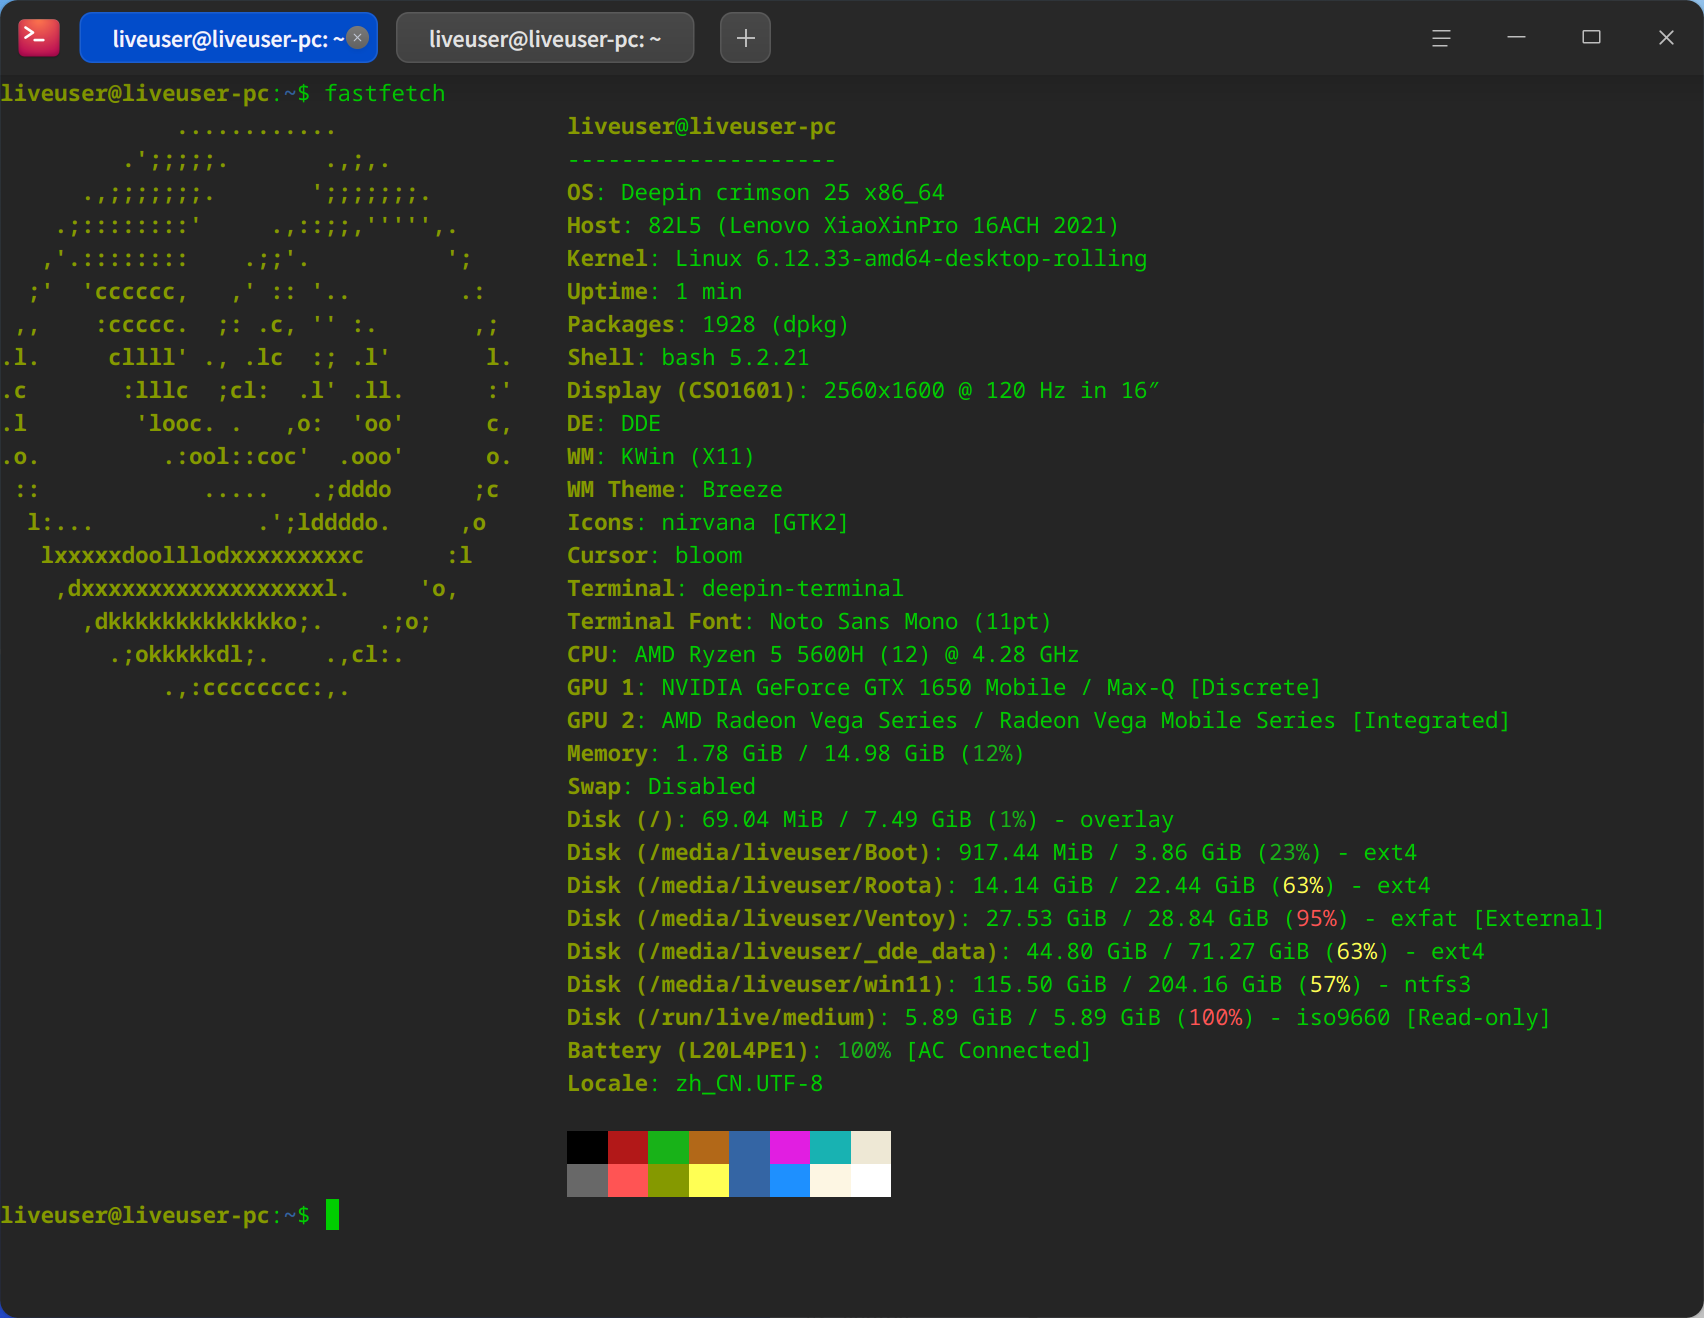1704x1318 pixels.
Task: Click the WM Theme Breeze line
Action: coord(675,489)
